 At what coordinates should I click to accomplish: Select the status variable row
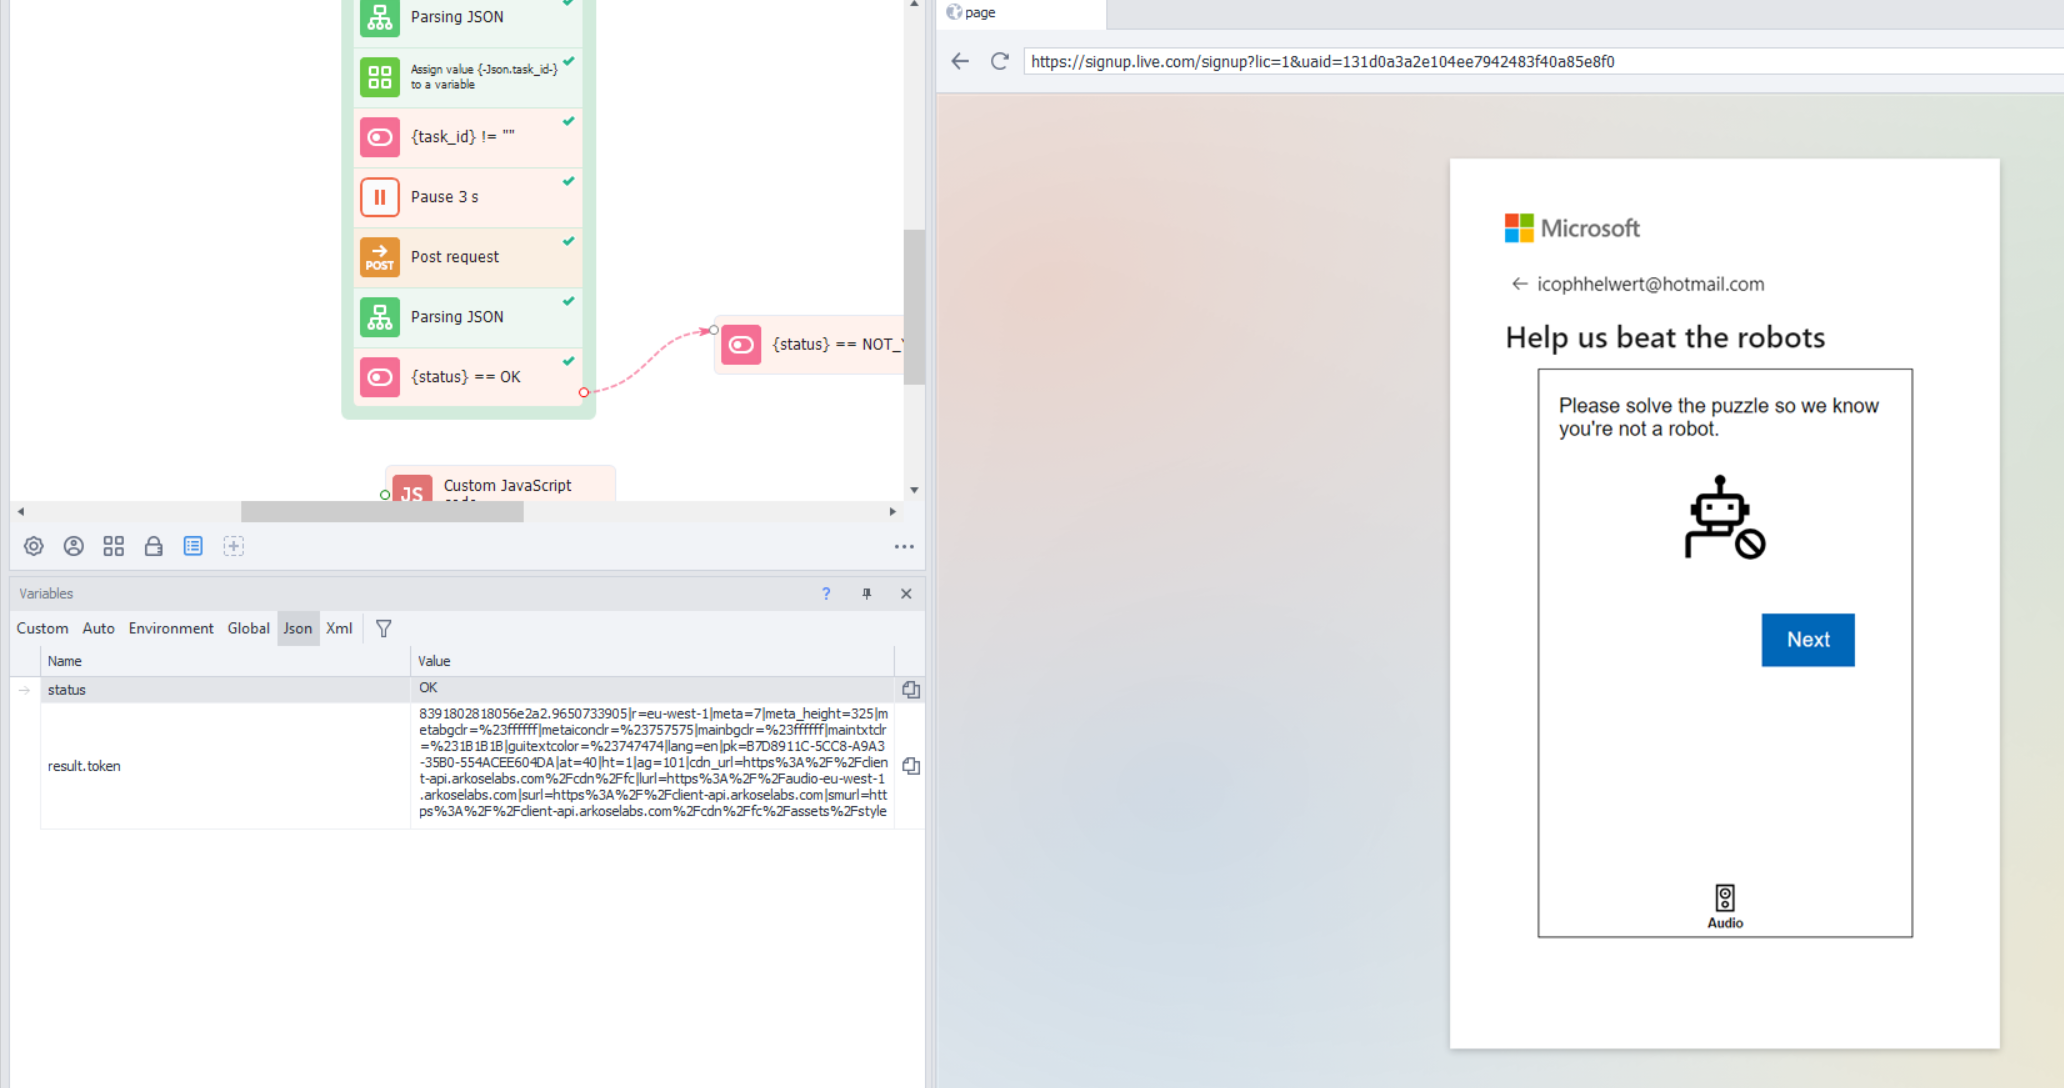(x=467, y=690)
